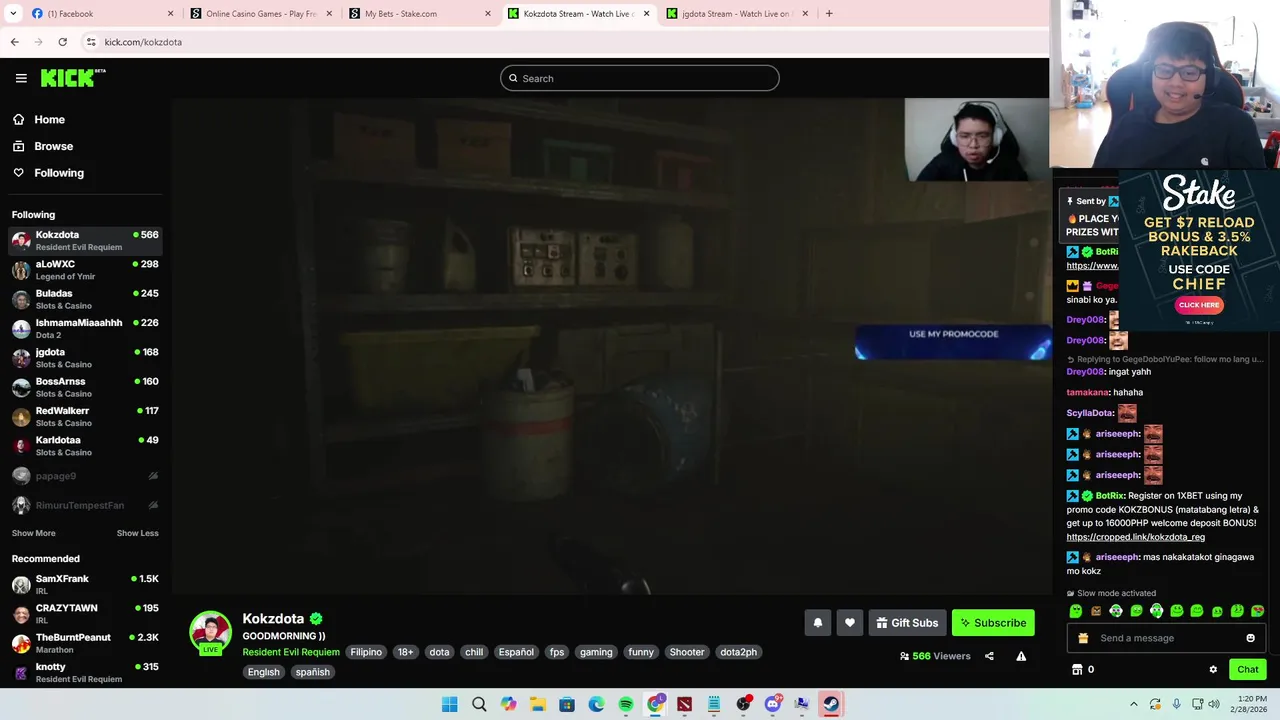Open the Windows Start menu
Viewport: 1280px width, 720px height.
pos(450,704)
